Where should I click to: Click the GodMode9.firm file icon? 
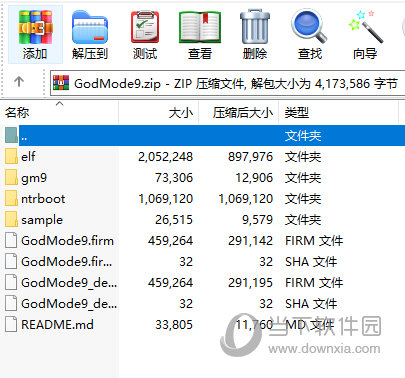tap(11, 240)
